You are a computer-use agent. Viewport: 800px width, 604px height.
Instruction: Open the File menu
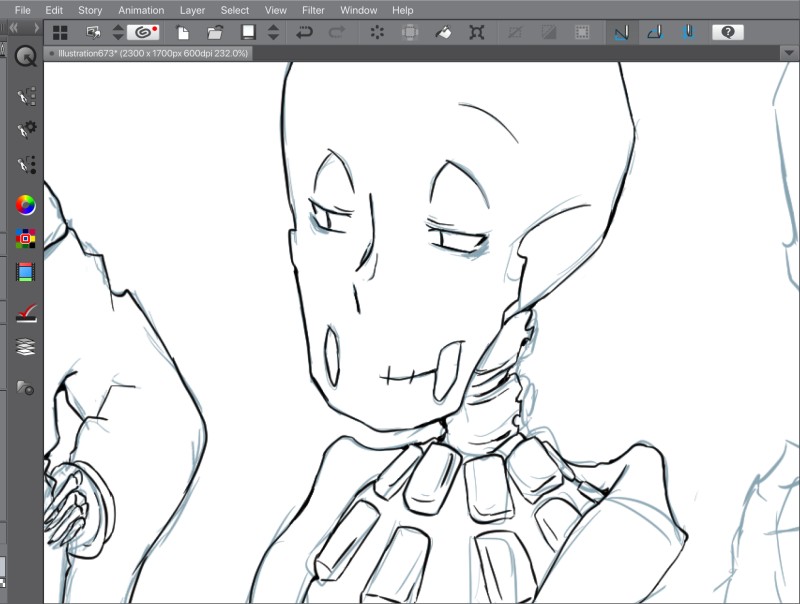pos(22,10)
